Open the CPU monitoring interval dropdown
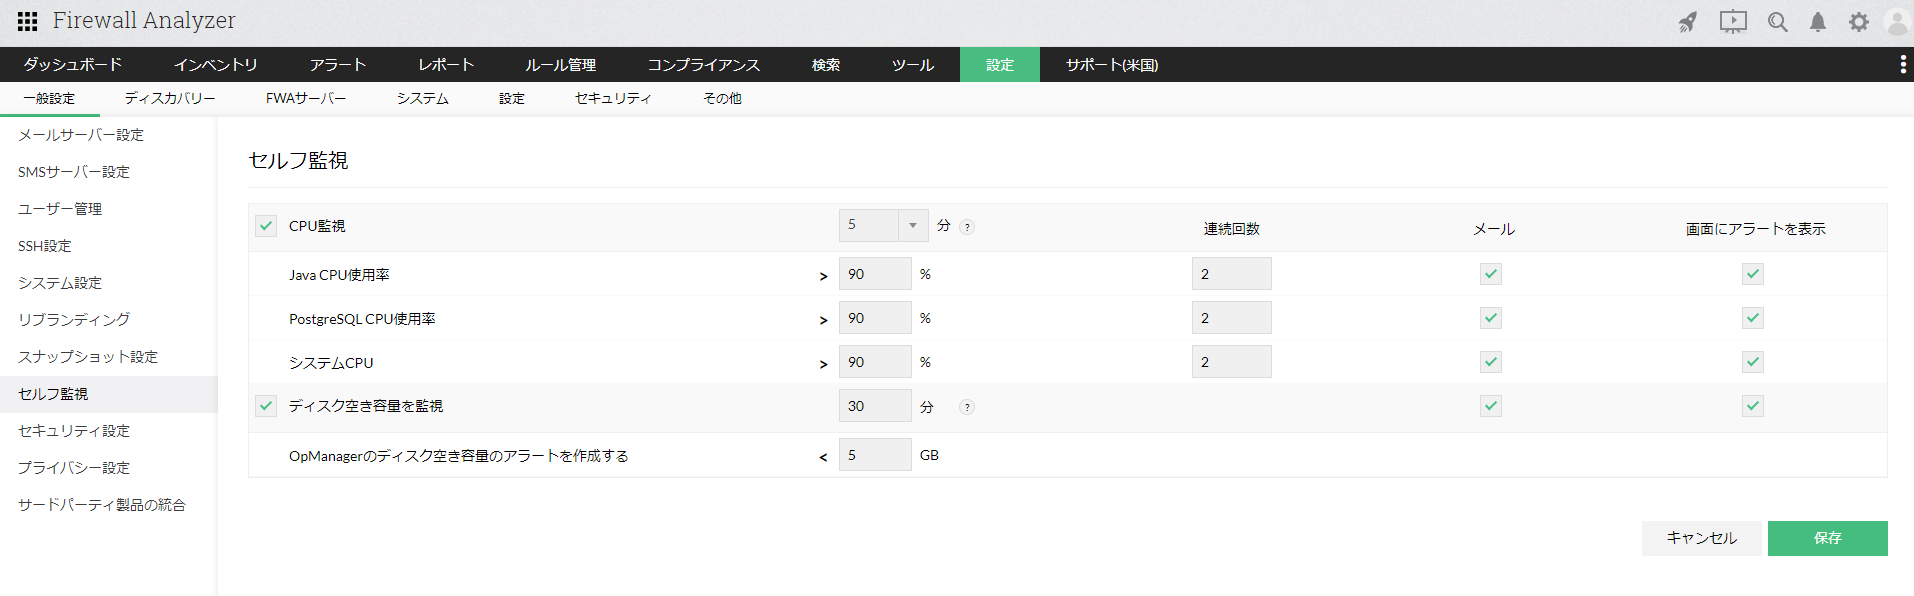Screen dimensions: 1914x596 point(912,225)
